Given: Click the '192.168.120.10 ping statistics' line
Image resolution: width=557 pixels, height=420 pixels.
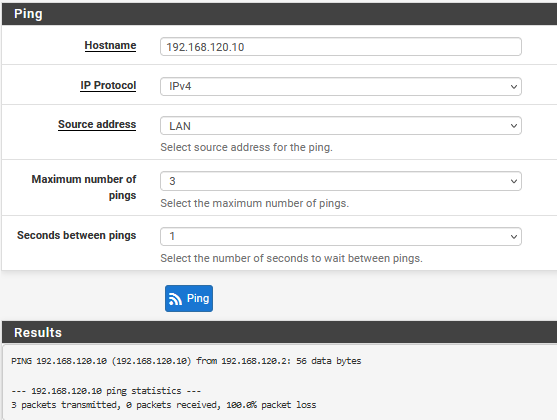Looking at the screenshot, I should click(106, 391).
